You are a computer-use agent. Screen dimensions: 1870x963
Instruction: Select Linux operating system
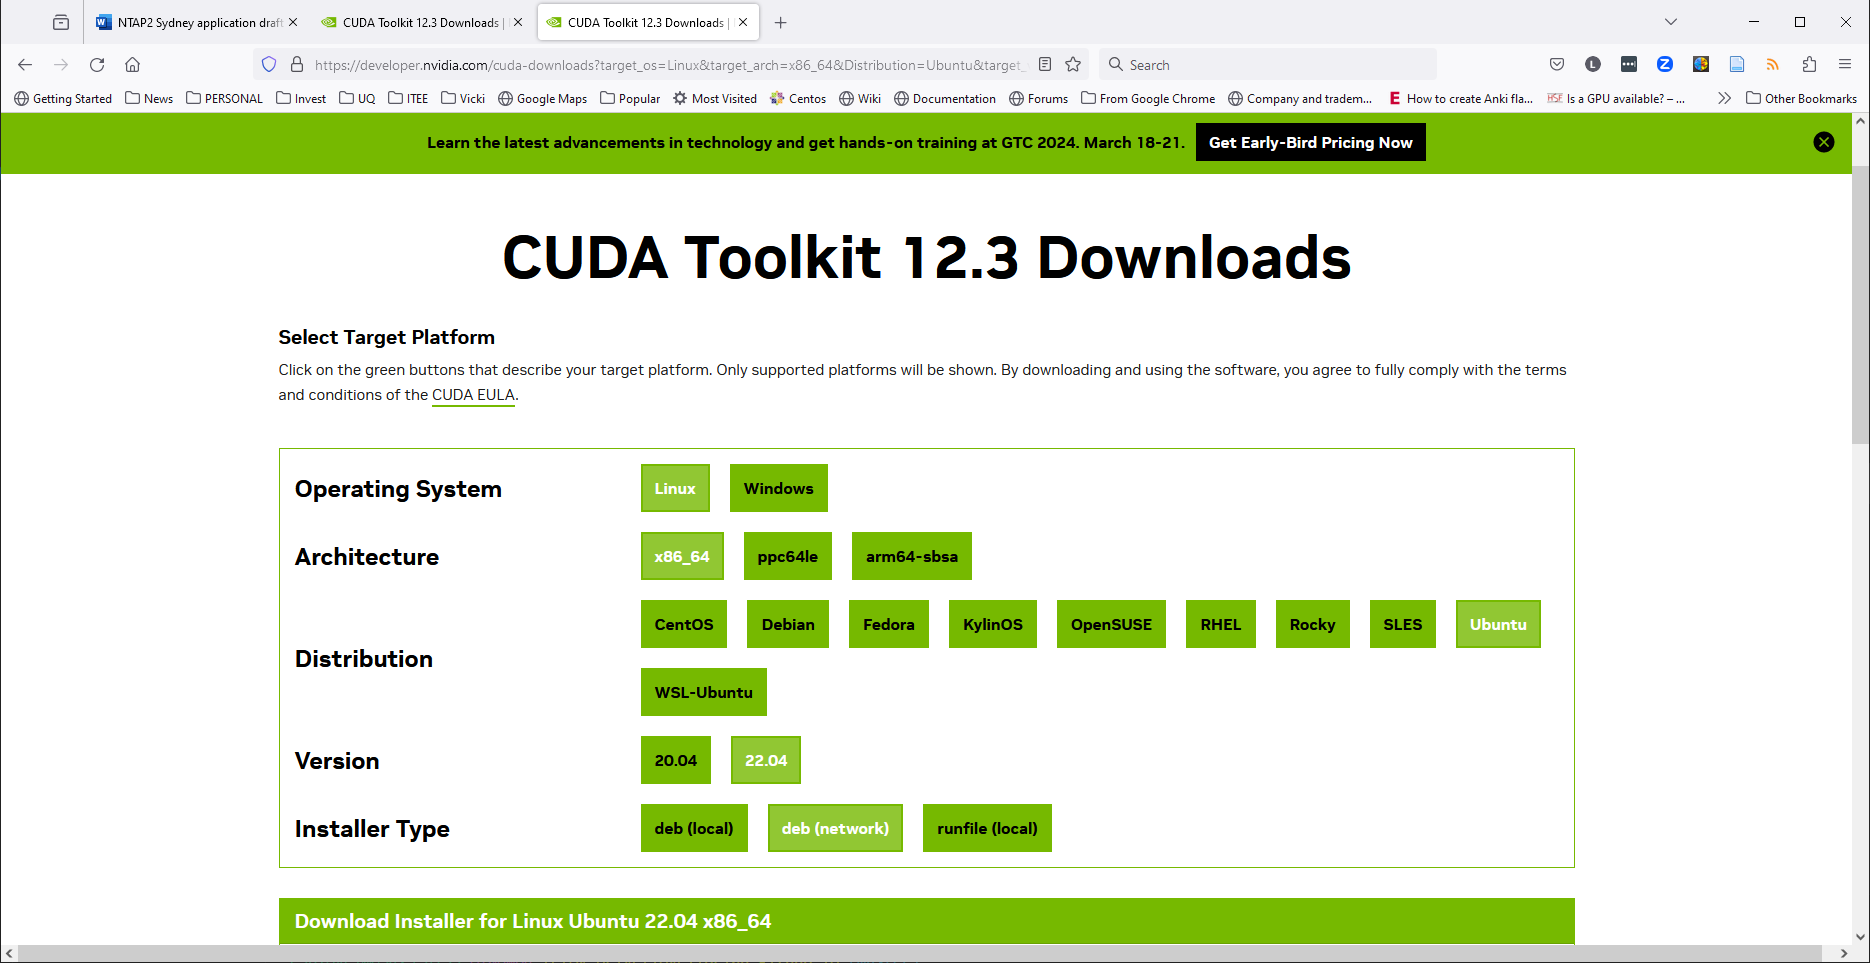point(675,488)
